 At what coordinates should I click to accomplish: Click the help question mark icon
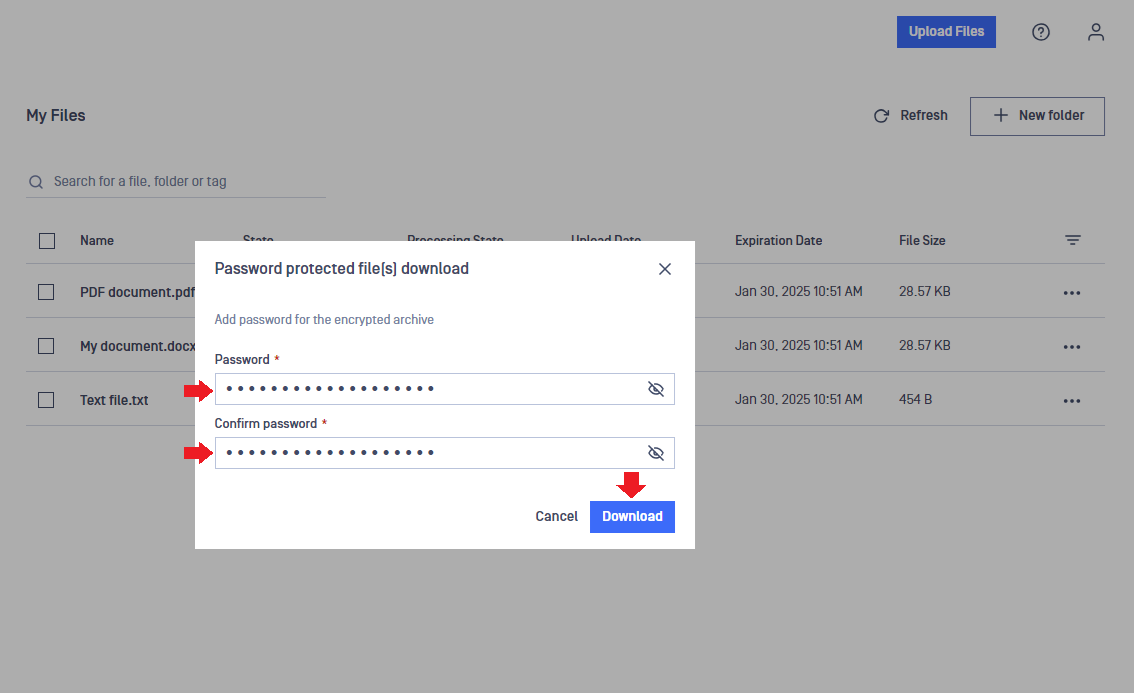1041,32
